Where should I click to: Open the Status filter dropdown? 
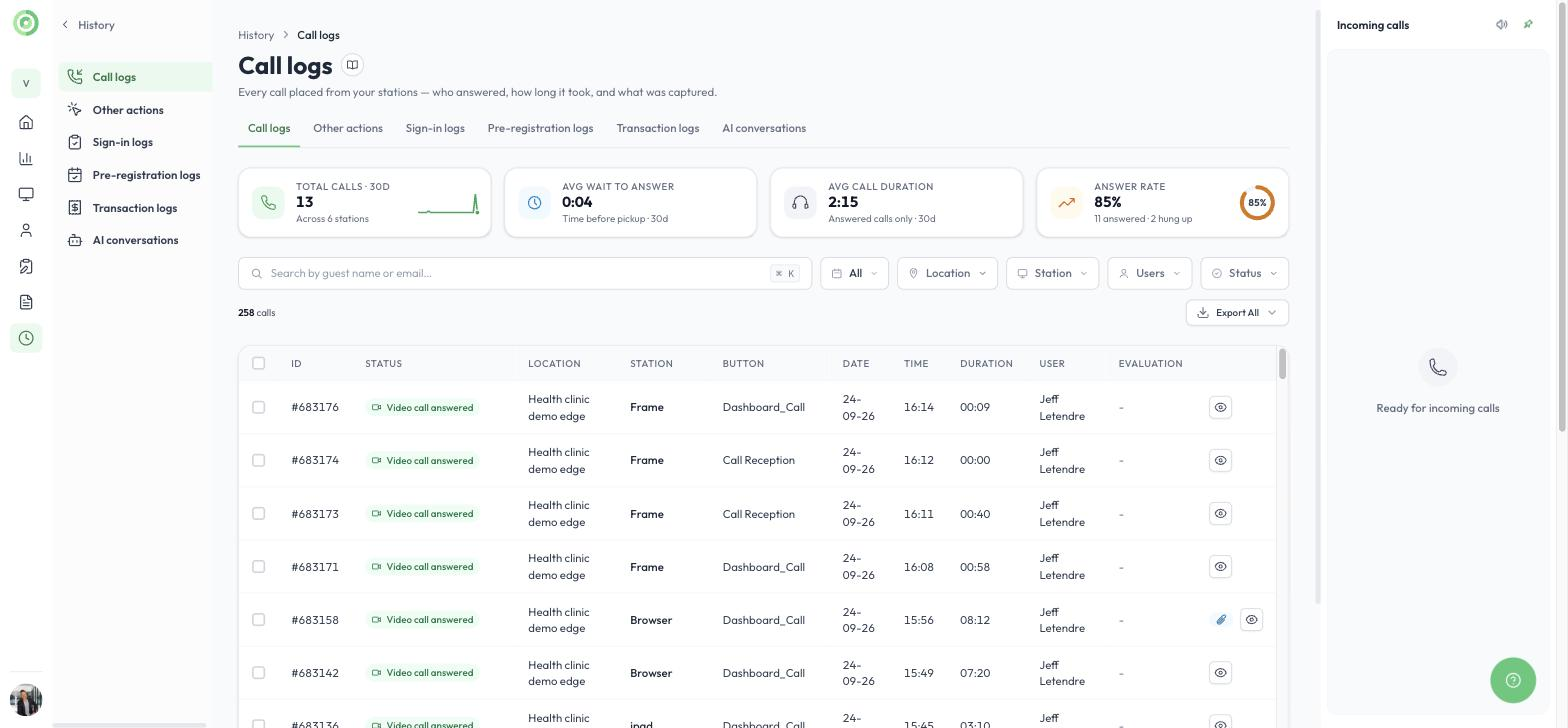point(1244,273)
